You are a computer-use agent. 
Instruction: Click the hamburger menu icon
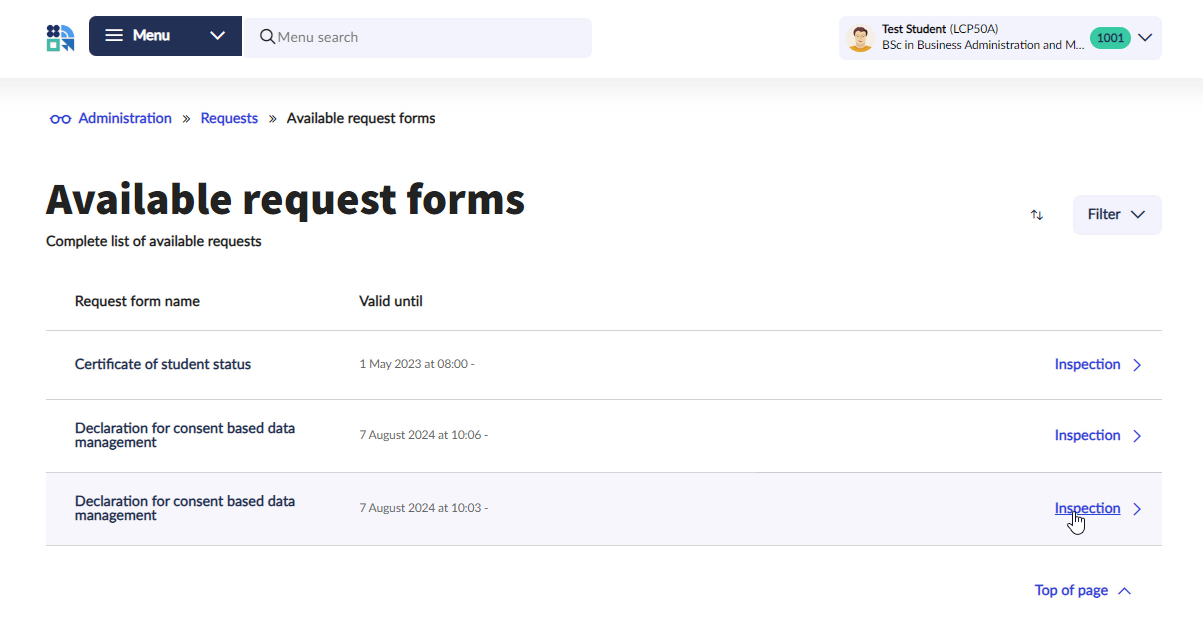114,36
